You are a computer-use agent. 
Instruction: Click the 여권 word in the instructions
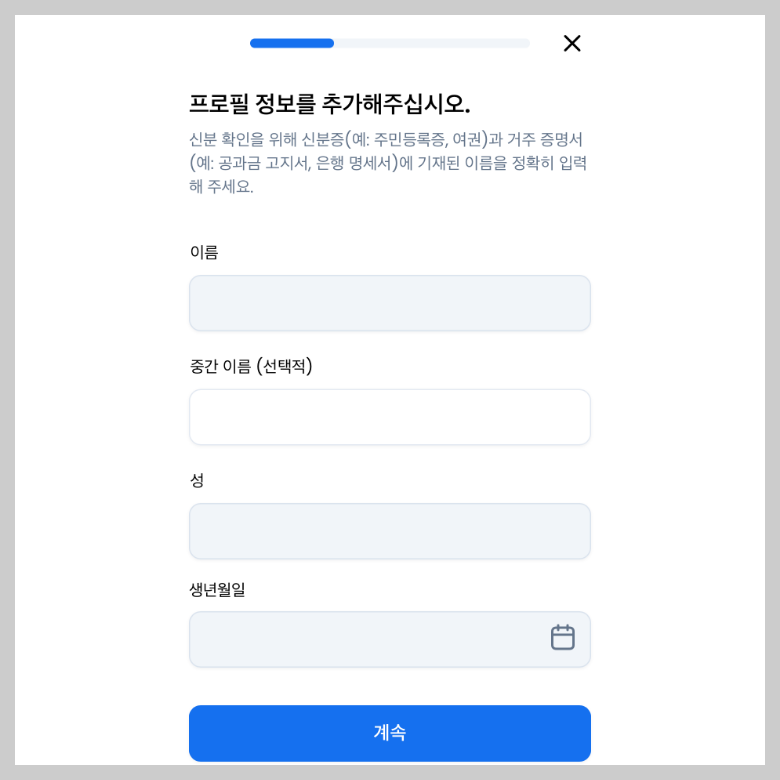click(467, 139)
